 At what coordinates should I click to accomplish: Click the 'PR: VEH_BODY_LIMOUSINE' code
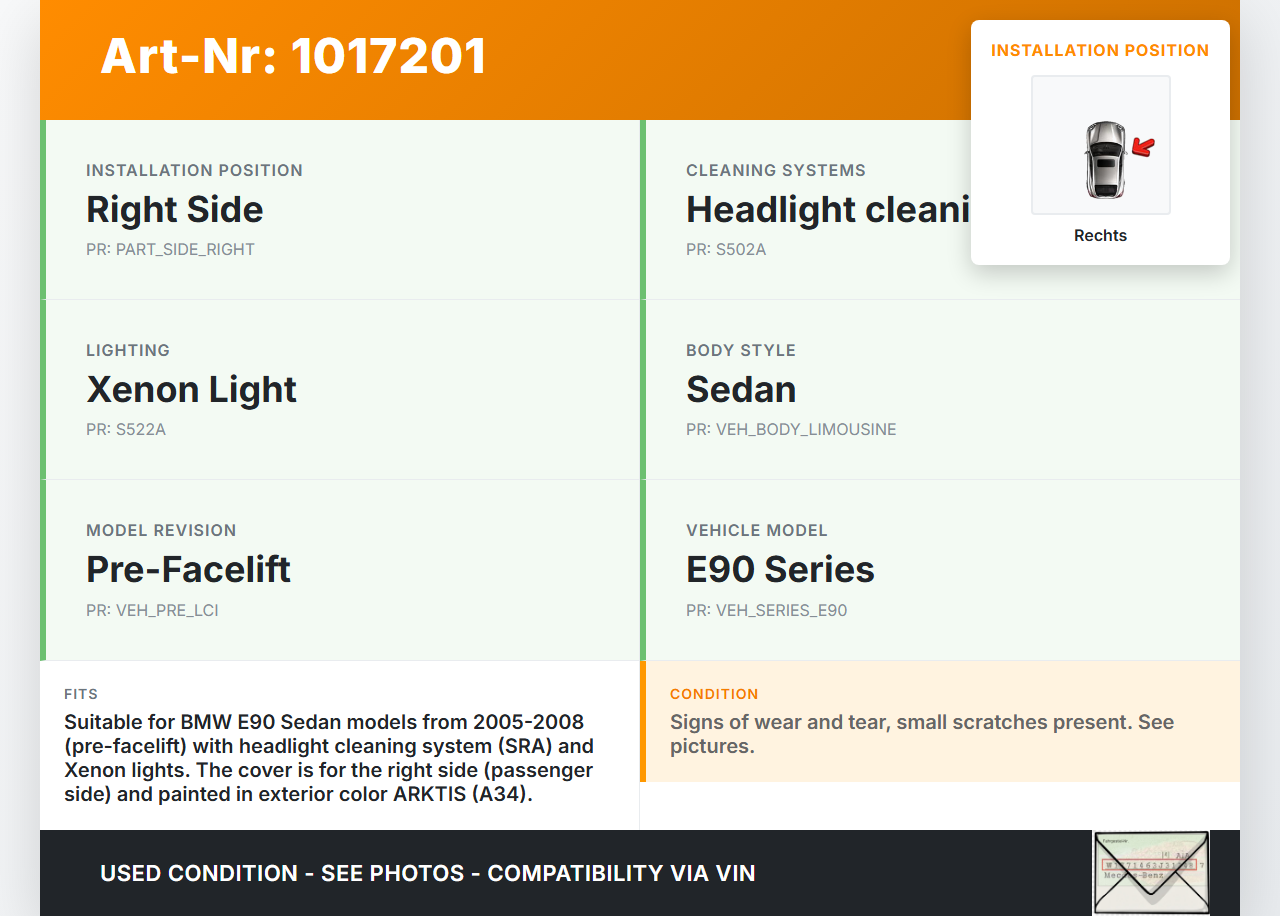(791, 430)
